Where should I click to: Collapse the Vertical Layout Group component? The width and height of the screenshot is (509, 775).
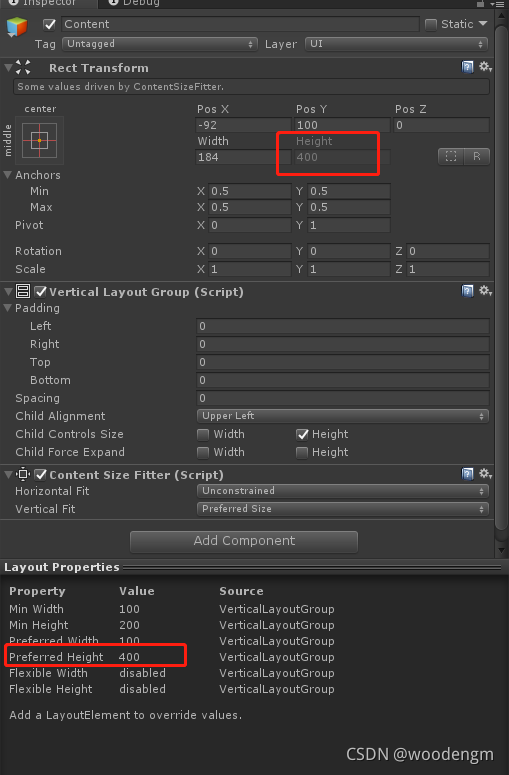[8, 292]
